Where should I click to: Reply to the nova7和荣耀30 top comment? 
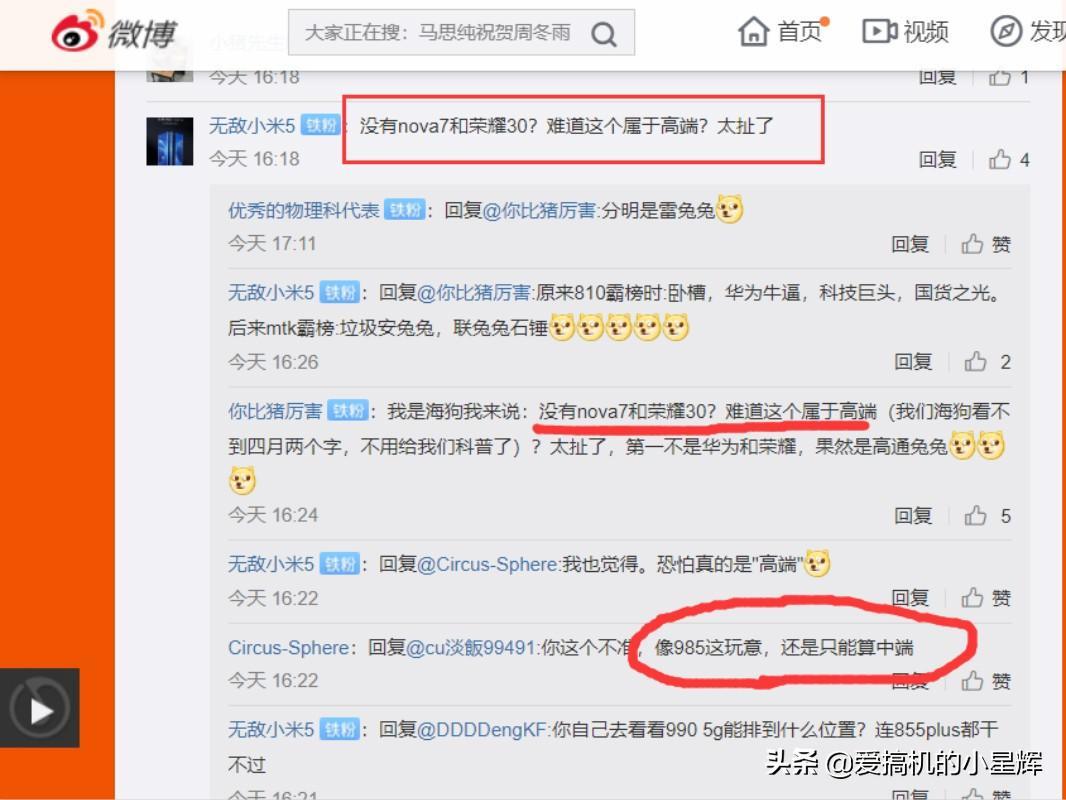pos(938,160)
